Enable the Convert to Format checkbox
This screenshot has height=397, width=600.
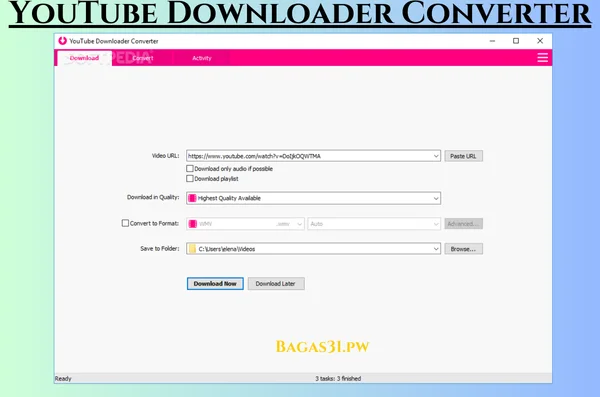coord(125,223)
